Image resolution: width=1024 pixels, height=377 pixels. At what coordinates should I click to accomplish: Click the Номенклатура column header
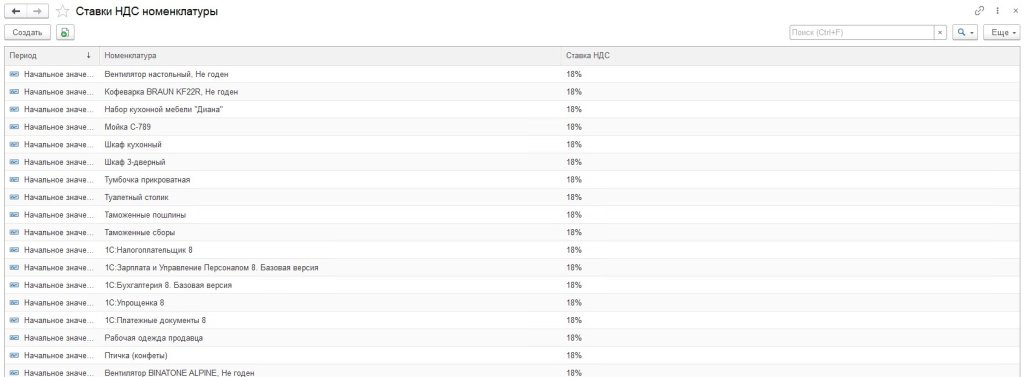pyautogui.click(x=330, y=56)
